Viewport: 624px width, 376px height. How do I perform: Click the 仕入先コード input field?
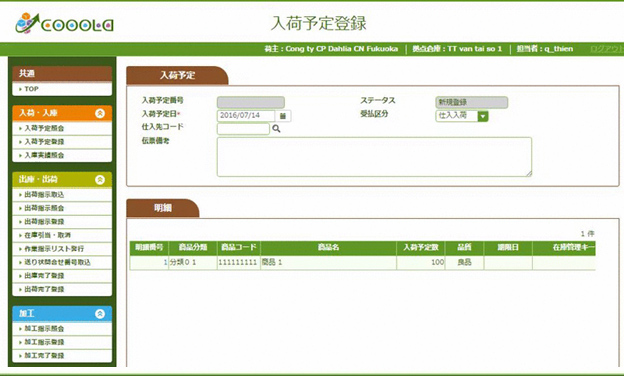[x=243, y=129]
